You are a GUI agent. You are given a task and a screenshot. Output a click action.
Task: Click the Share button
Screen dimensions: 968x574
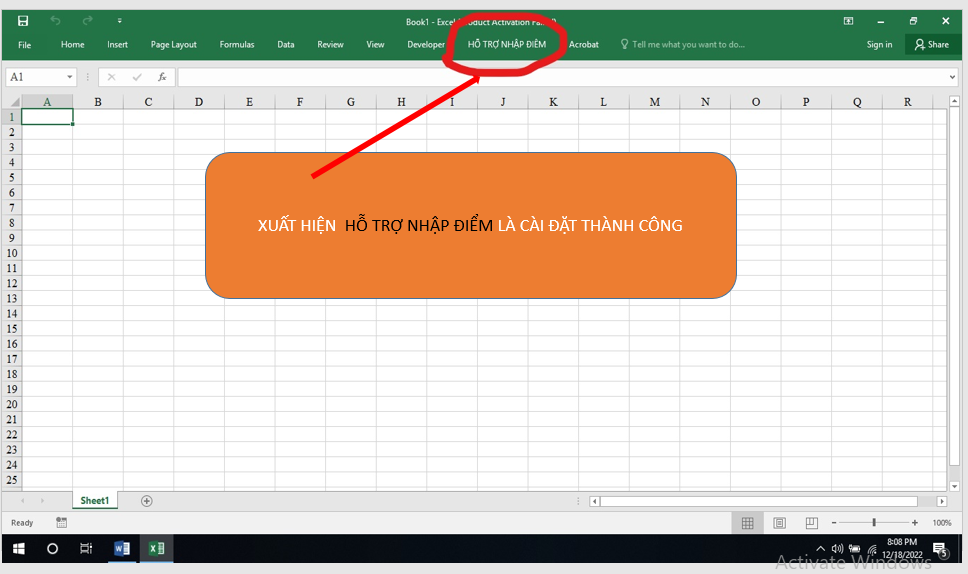click(931, 44)
